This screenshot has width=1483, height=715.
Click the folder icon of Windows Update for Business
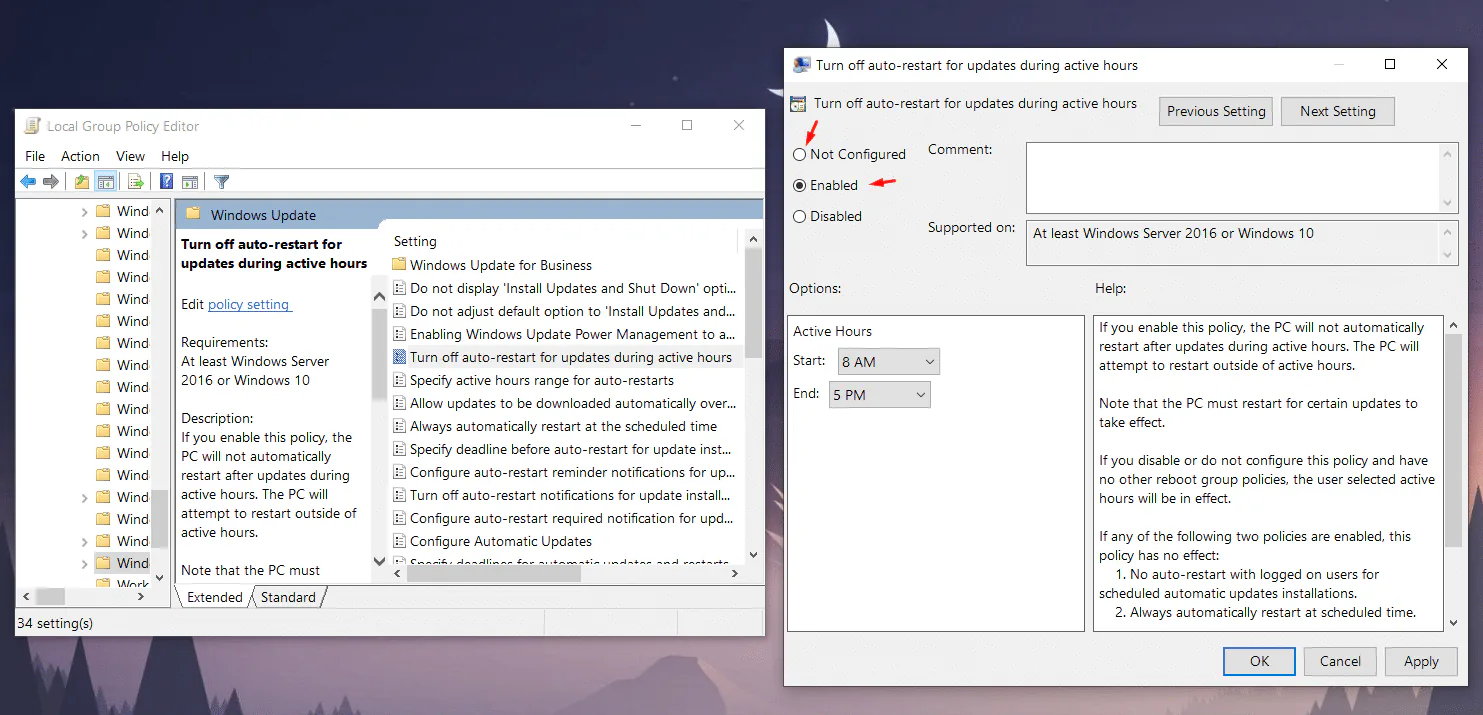(399, 265)
